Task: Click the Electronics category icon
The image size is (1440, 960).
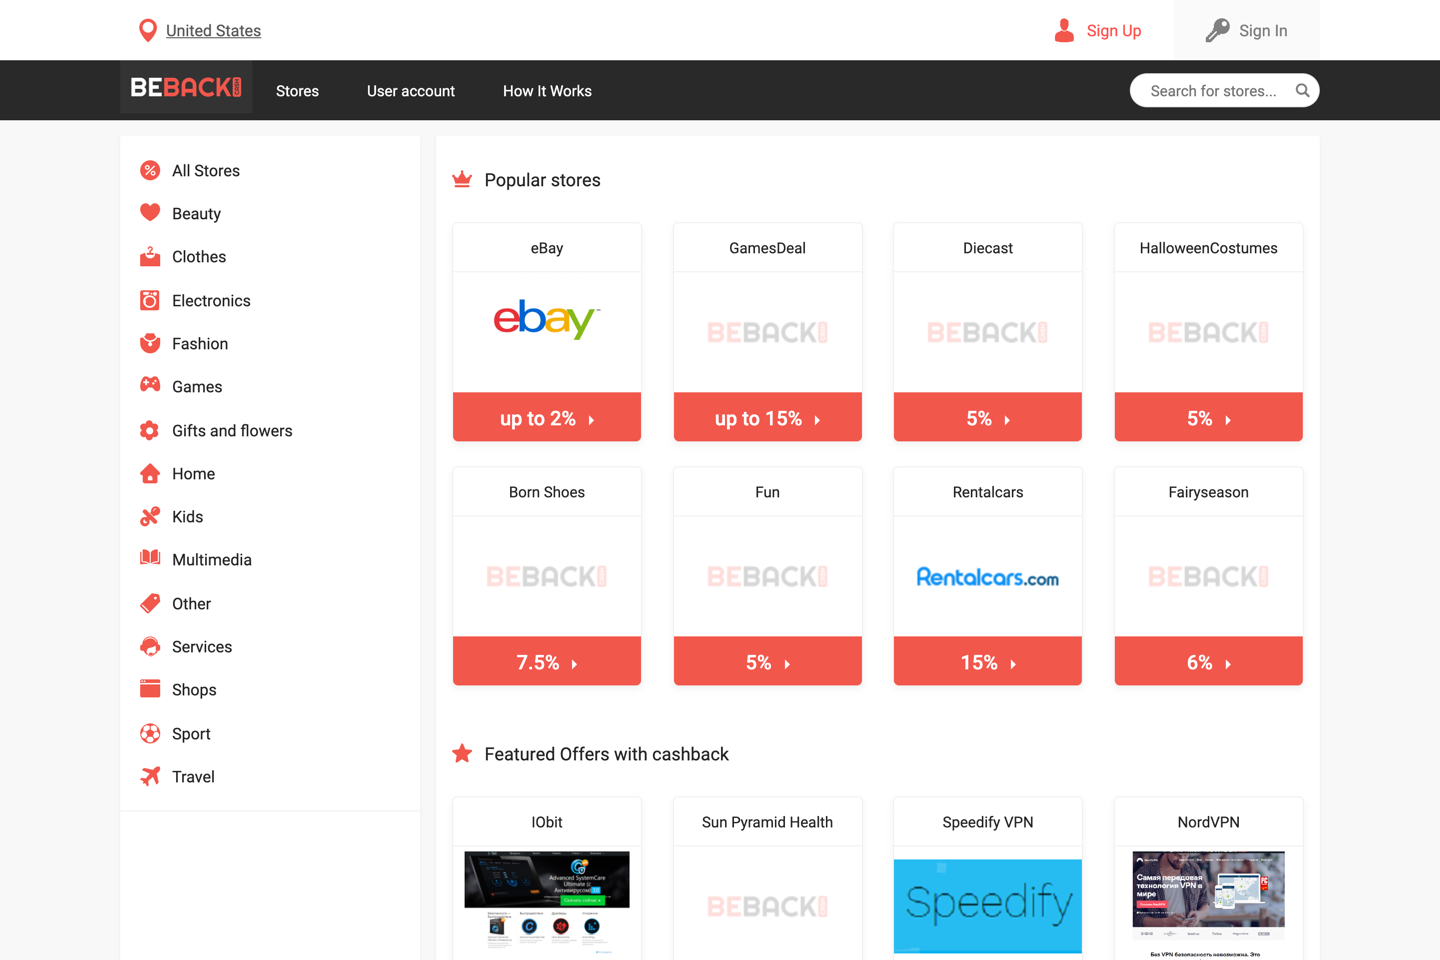Action: point(150,300)
